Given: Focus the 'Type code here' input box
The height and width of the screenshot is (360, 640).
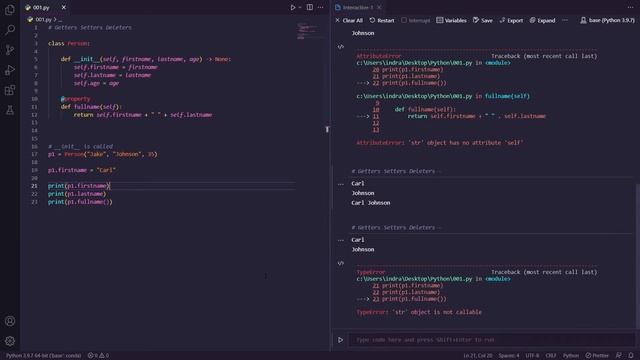Looking at the screenshot, I should (x=491, y=340).
